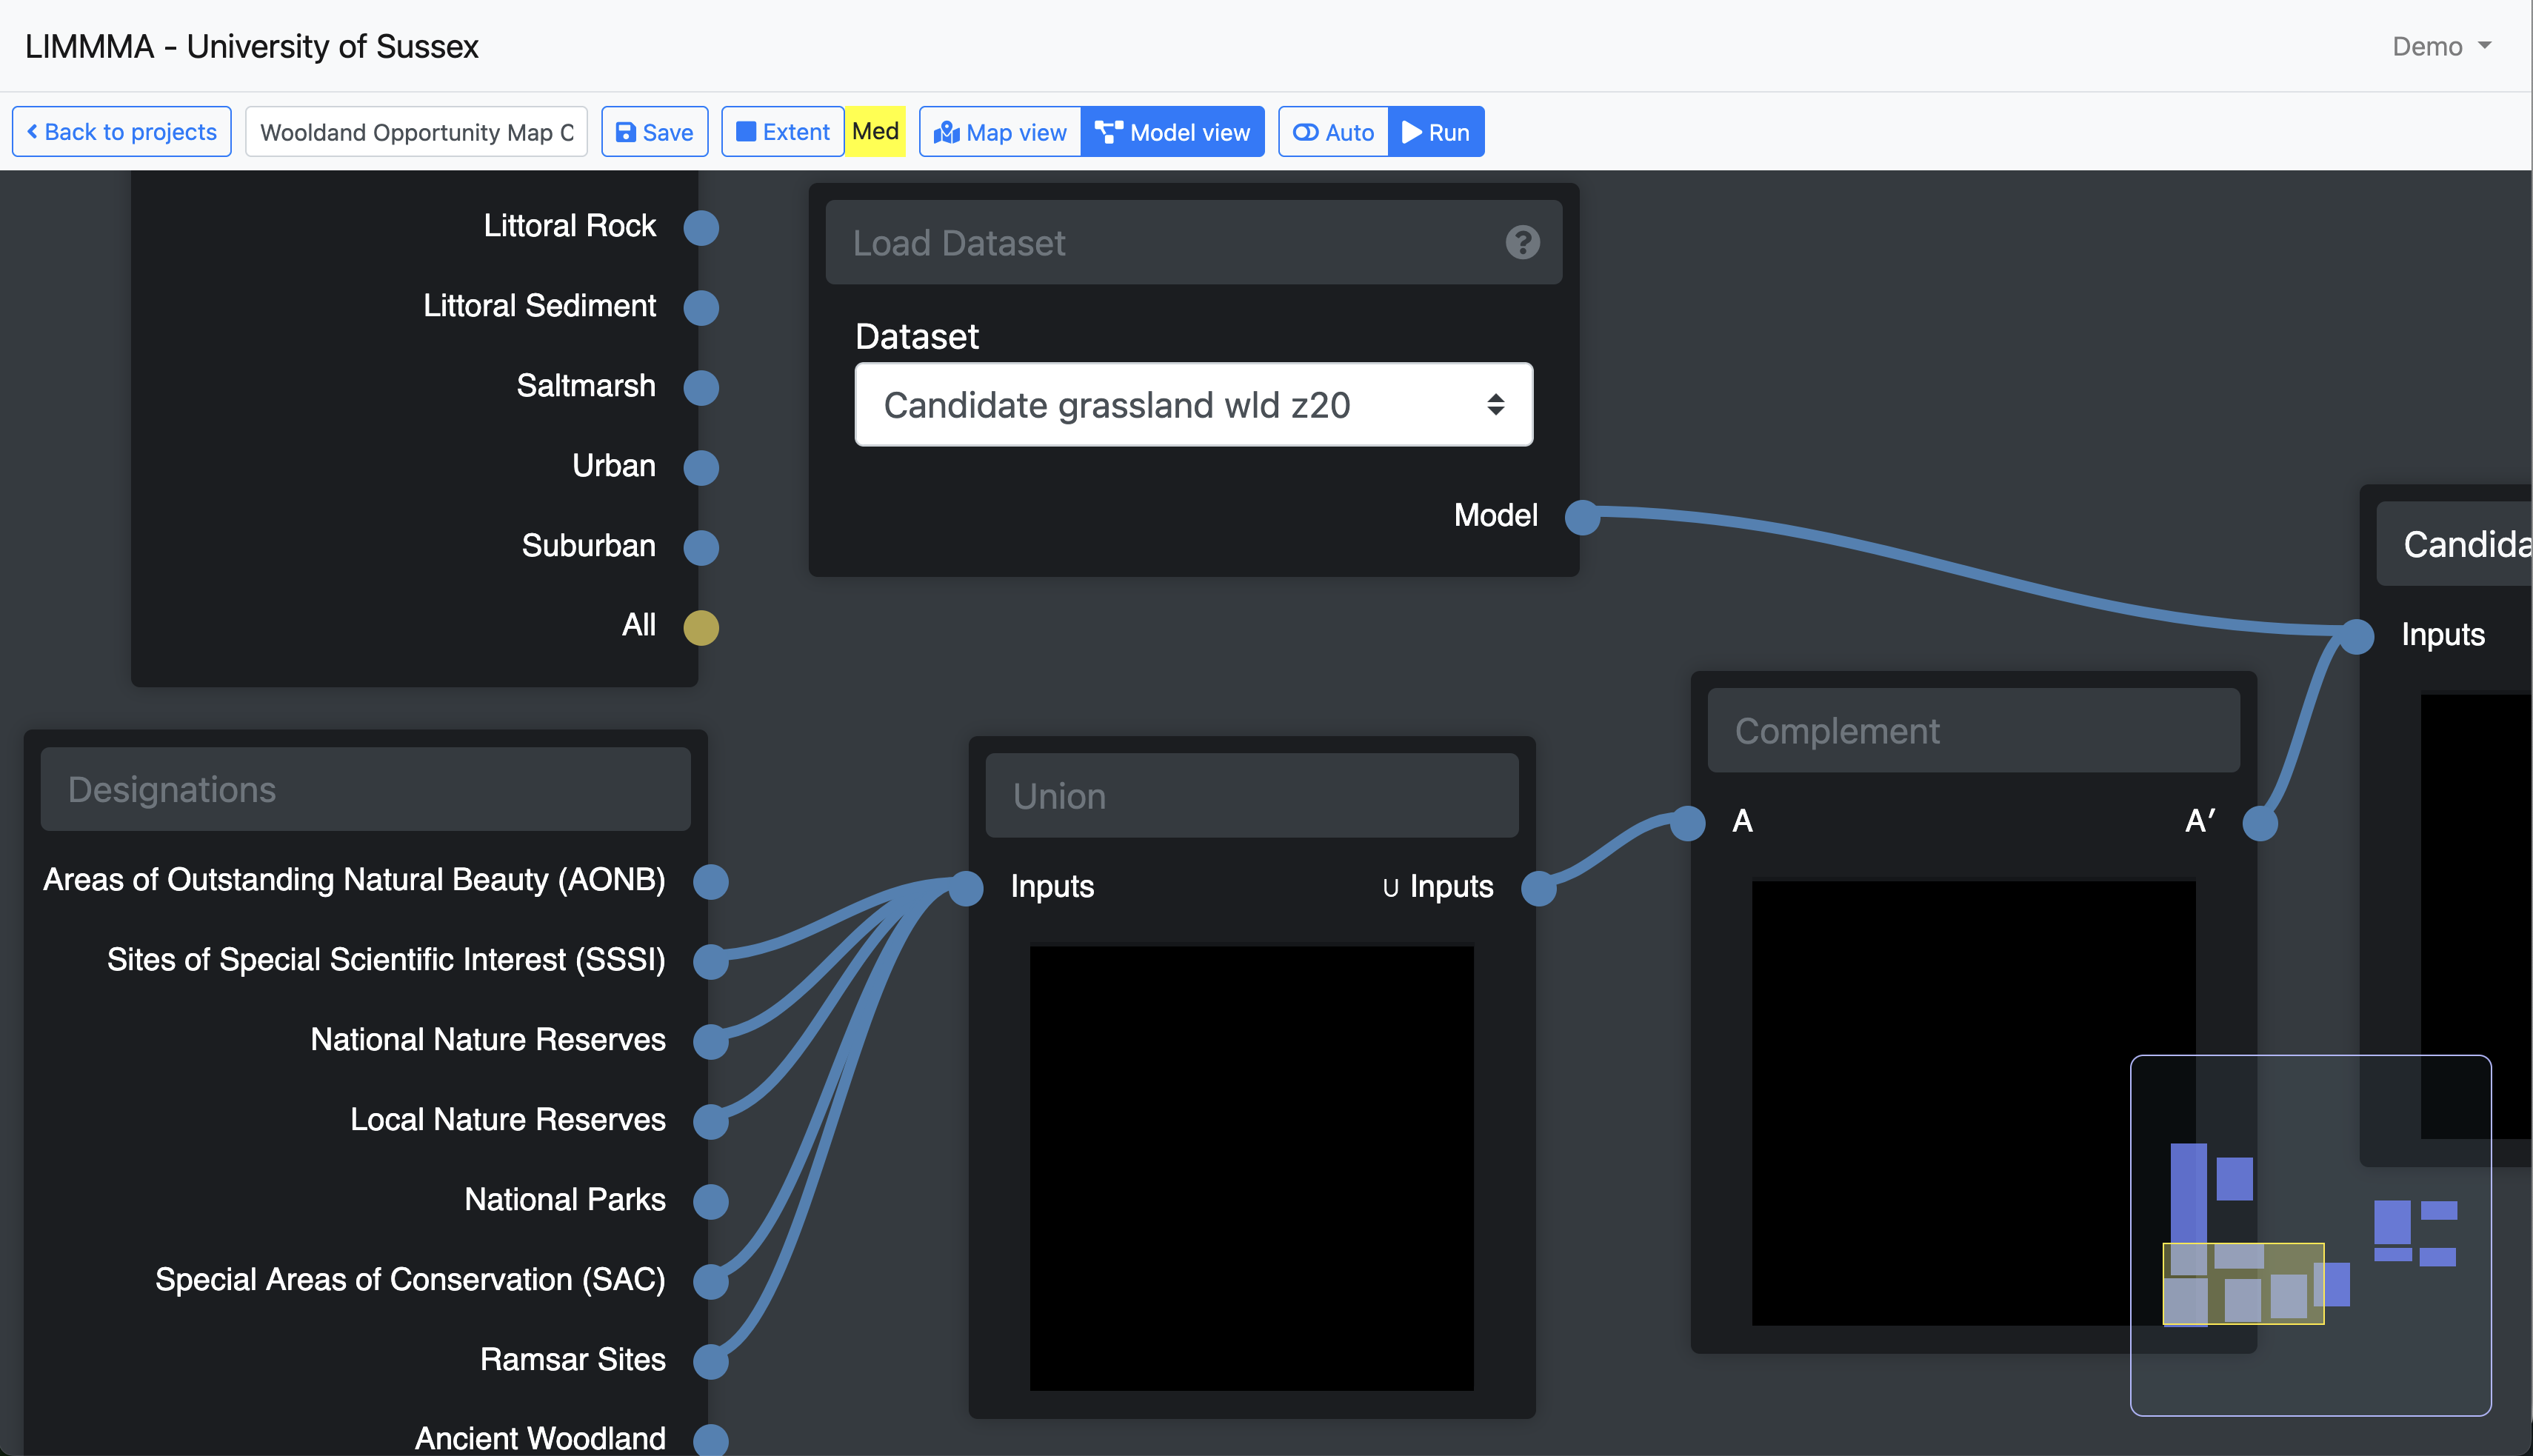Open the Demo user menu
The height and width of the screenshot is (1456, 2533).
[2440, 47]
